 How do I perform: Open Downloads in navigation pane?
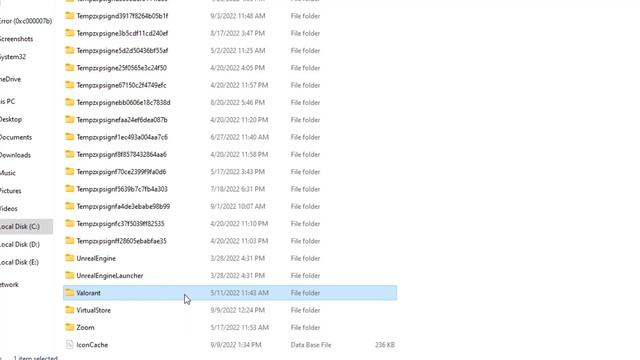click(16, 155)
